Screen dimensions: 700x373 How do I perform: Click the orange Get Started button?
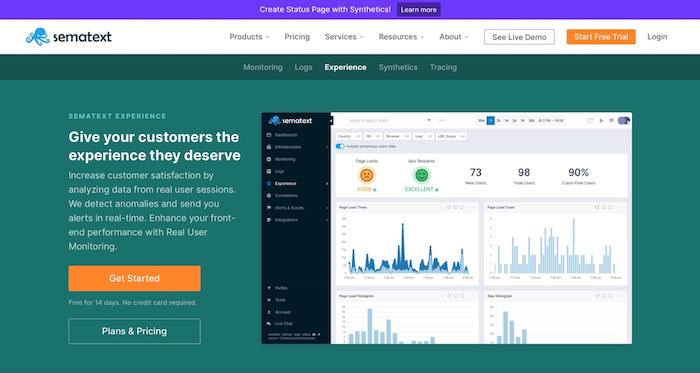pyautogui.click(x=134, y=278)
